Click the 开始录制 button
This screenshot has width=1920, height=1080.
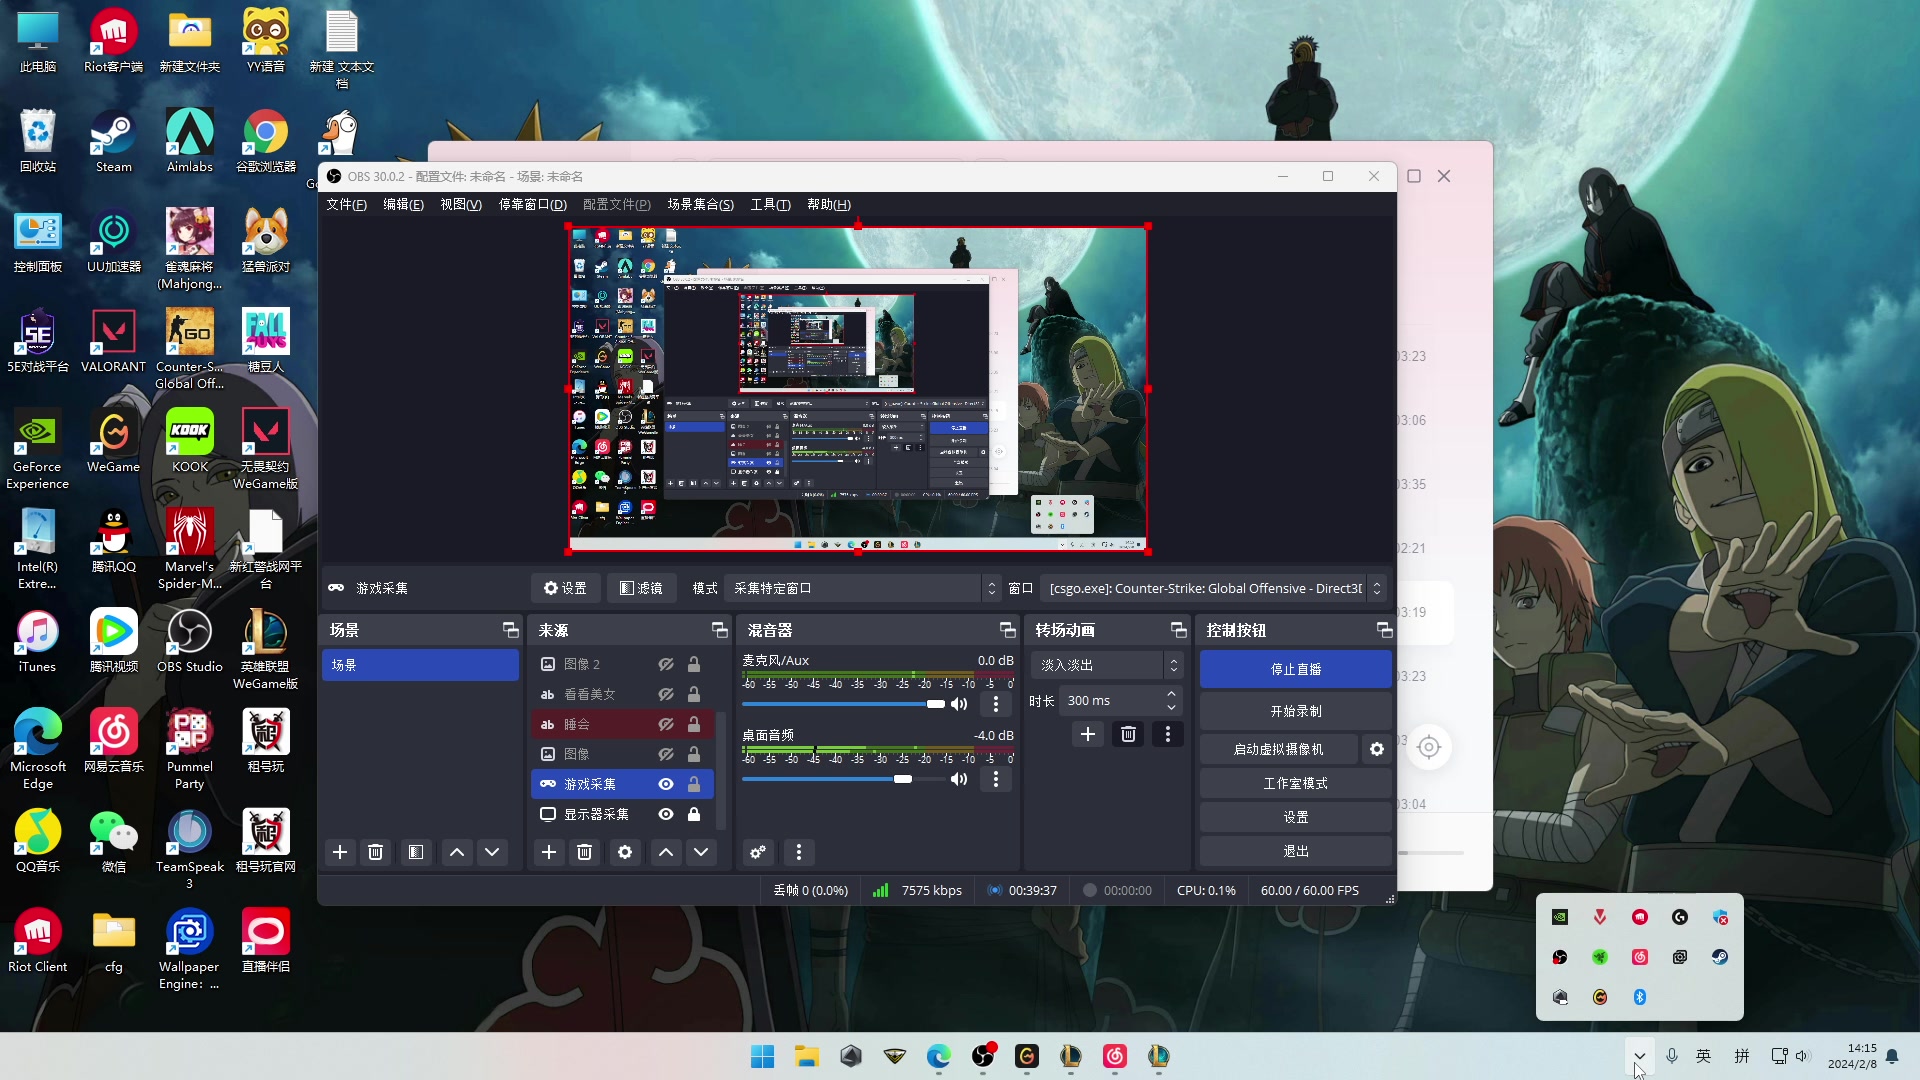point(1296,711)
